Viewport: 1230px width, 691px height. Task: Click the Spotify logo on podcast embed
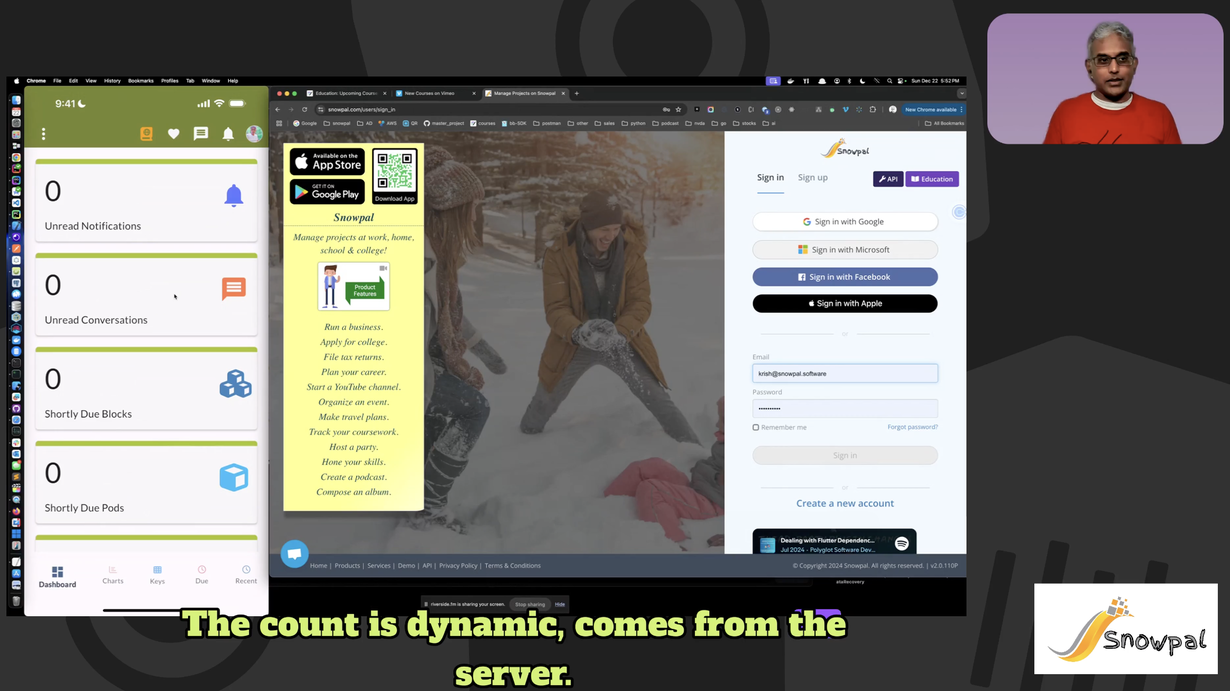[902, 543]
